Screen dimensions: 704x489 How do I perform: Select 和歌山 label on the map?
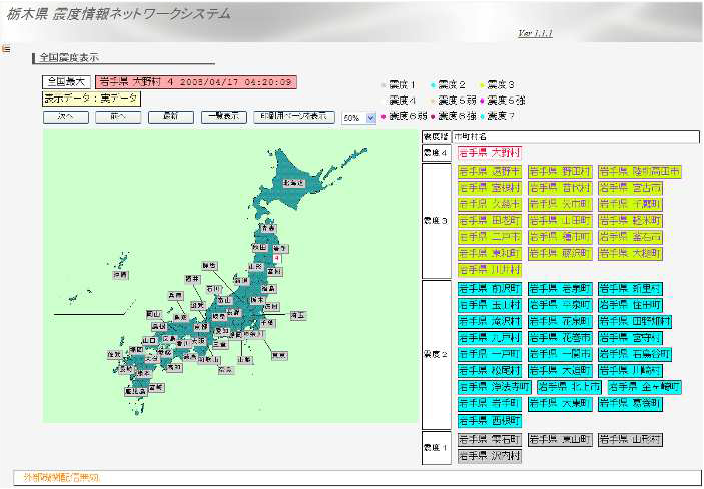[x=209, y=360]
